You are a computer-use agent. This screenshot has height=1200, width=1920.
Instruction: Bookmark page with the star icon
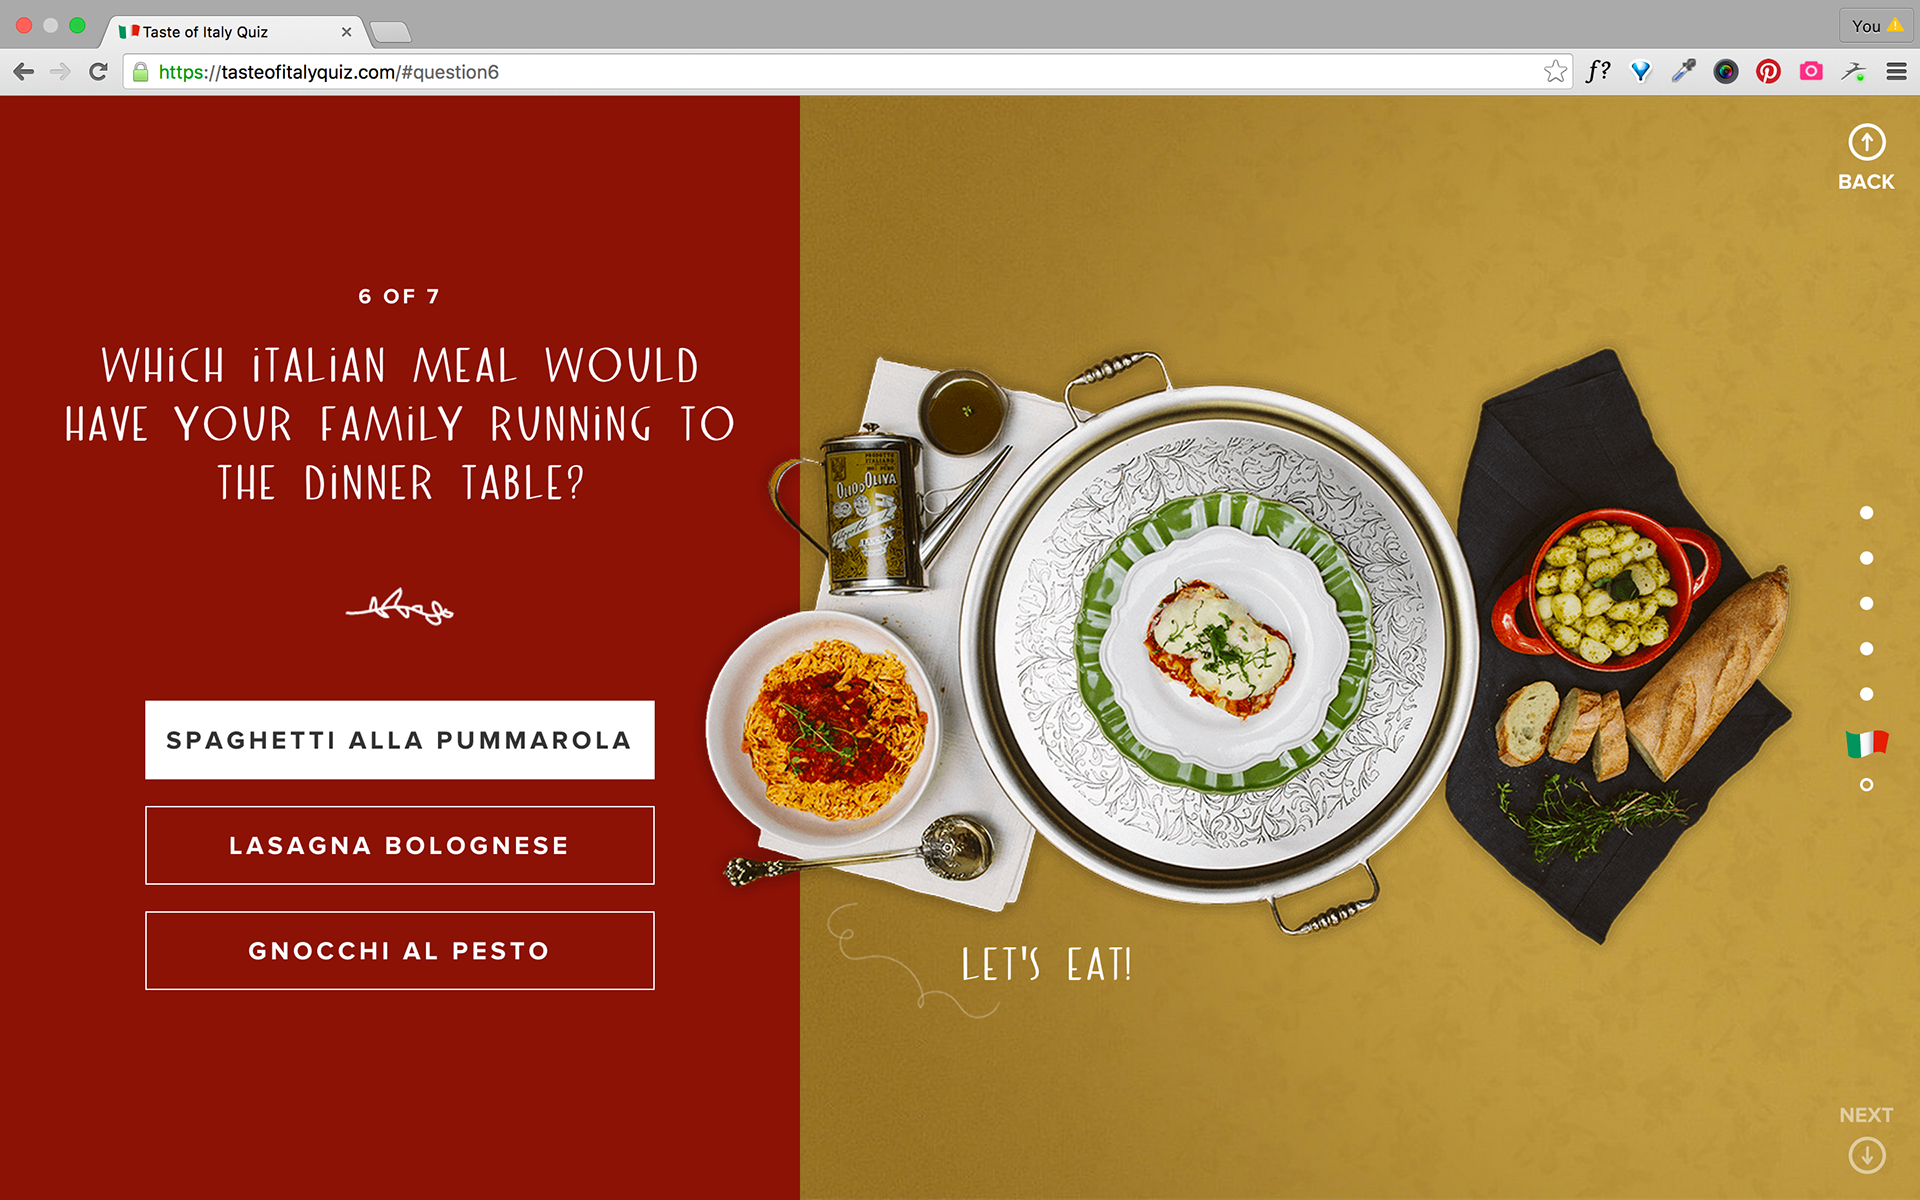pyautogui.click(x=1555, y=72)
